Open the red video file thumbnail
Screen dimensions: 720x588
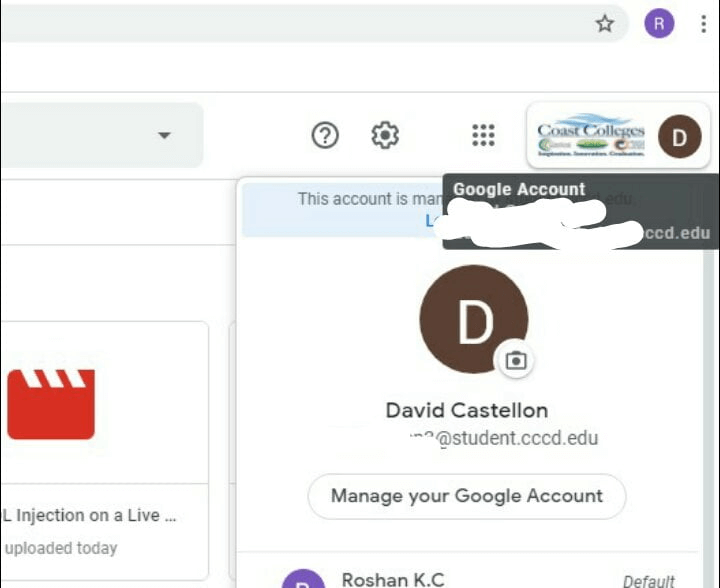51,404
